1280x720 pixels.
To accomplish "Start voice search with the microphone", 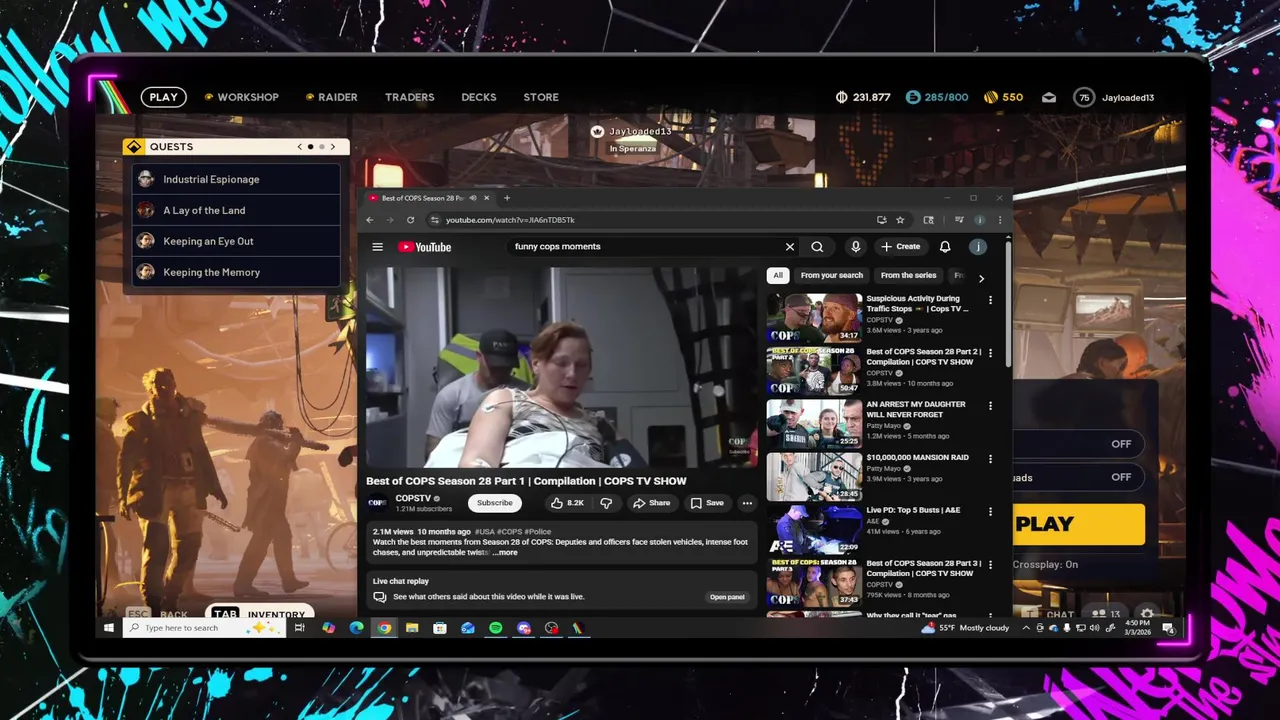I will 855,247.
